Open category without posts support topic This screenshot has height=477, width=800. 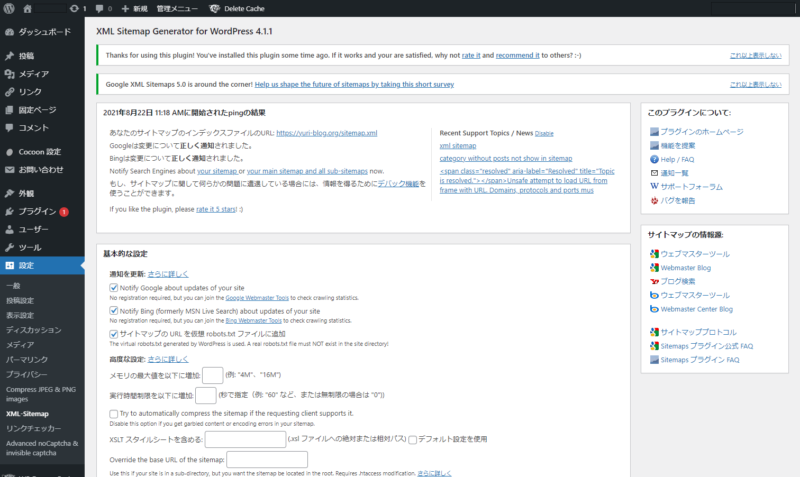(506, 158)
